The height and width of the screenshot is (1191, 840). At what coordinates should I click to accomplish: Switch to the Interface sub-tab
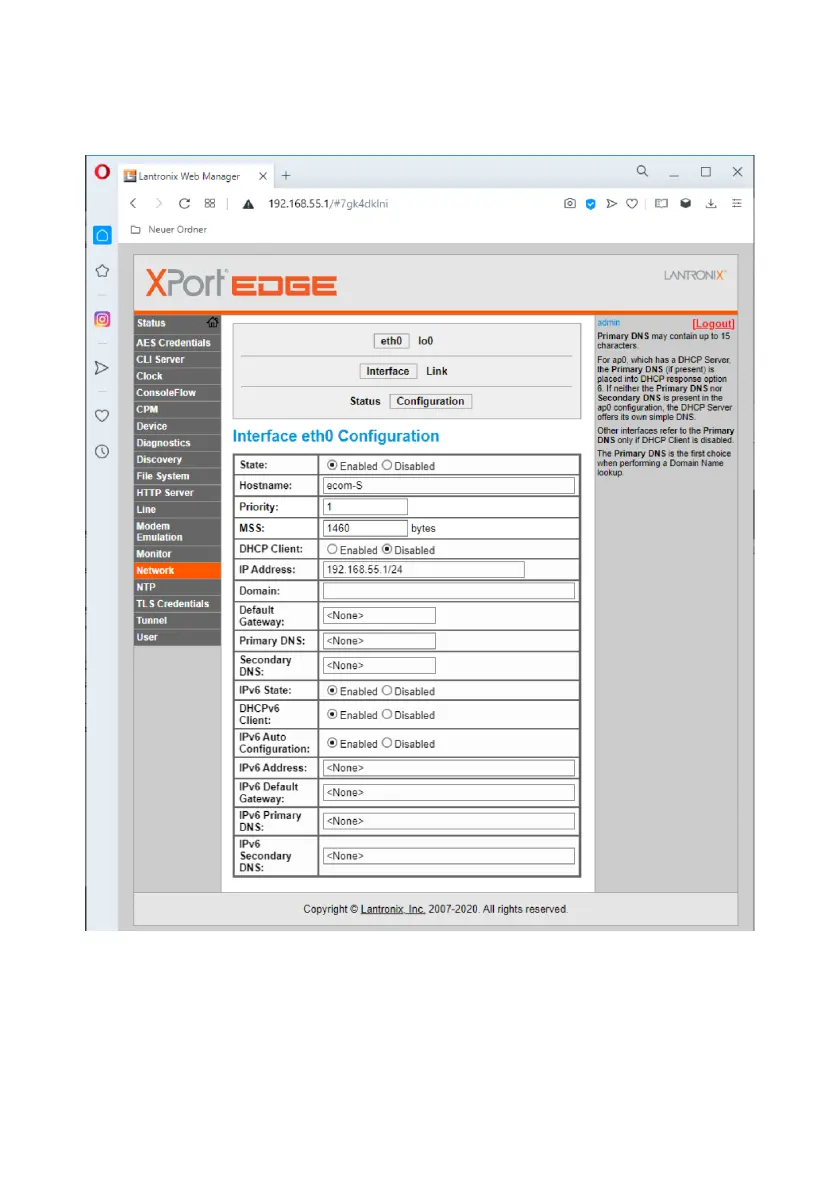click(x=387, y=371)
